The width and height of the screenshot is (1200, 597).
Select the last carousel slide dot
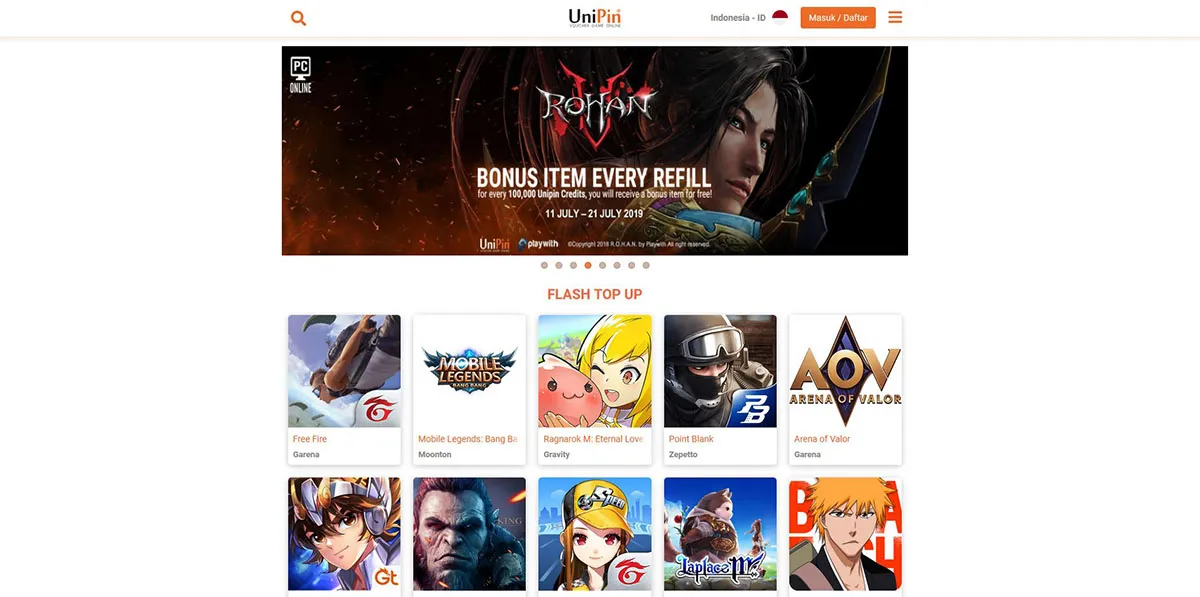[x=646, y=265]
